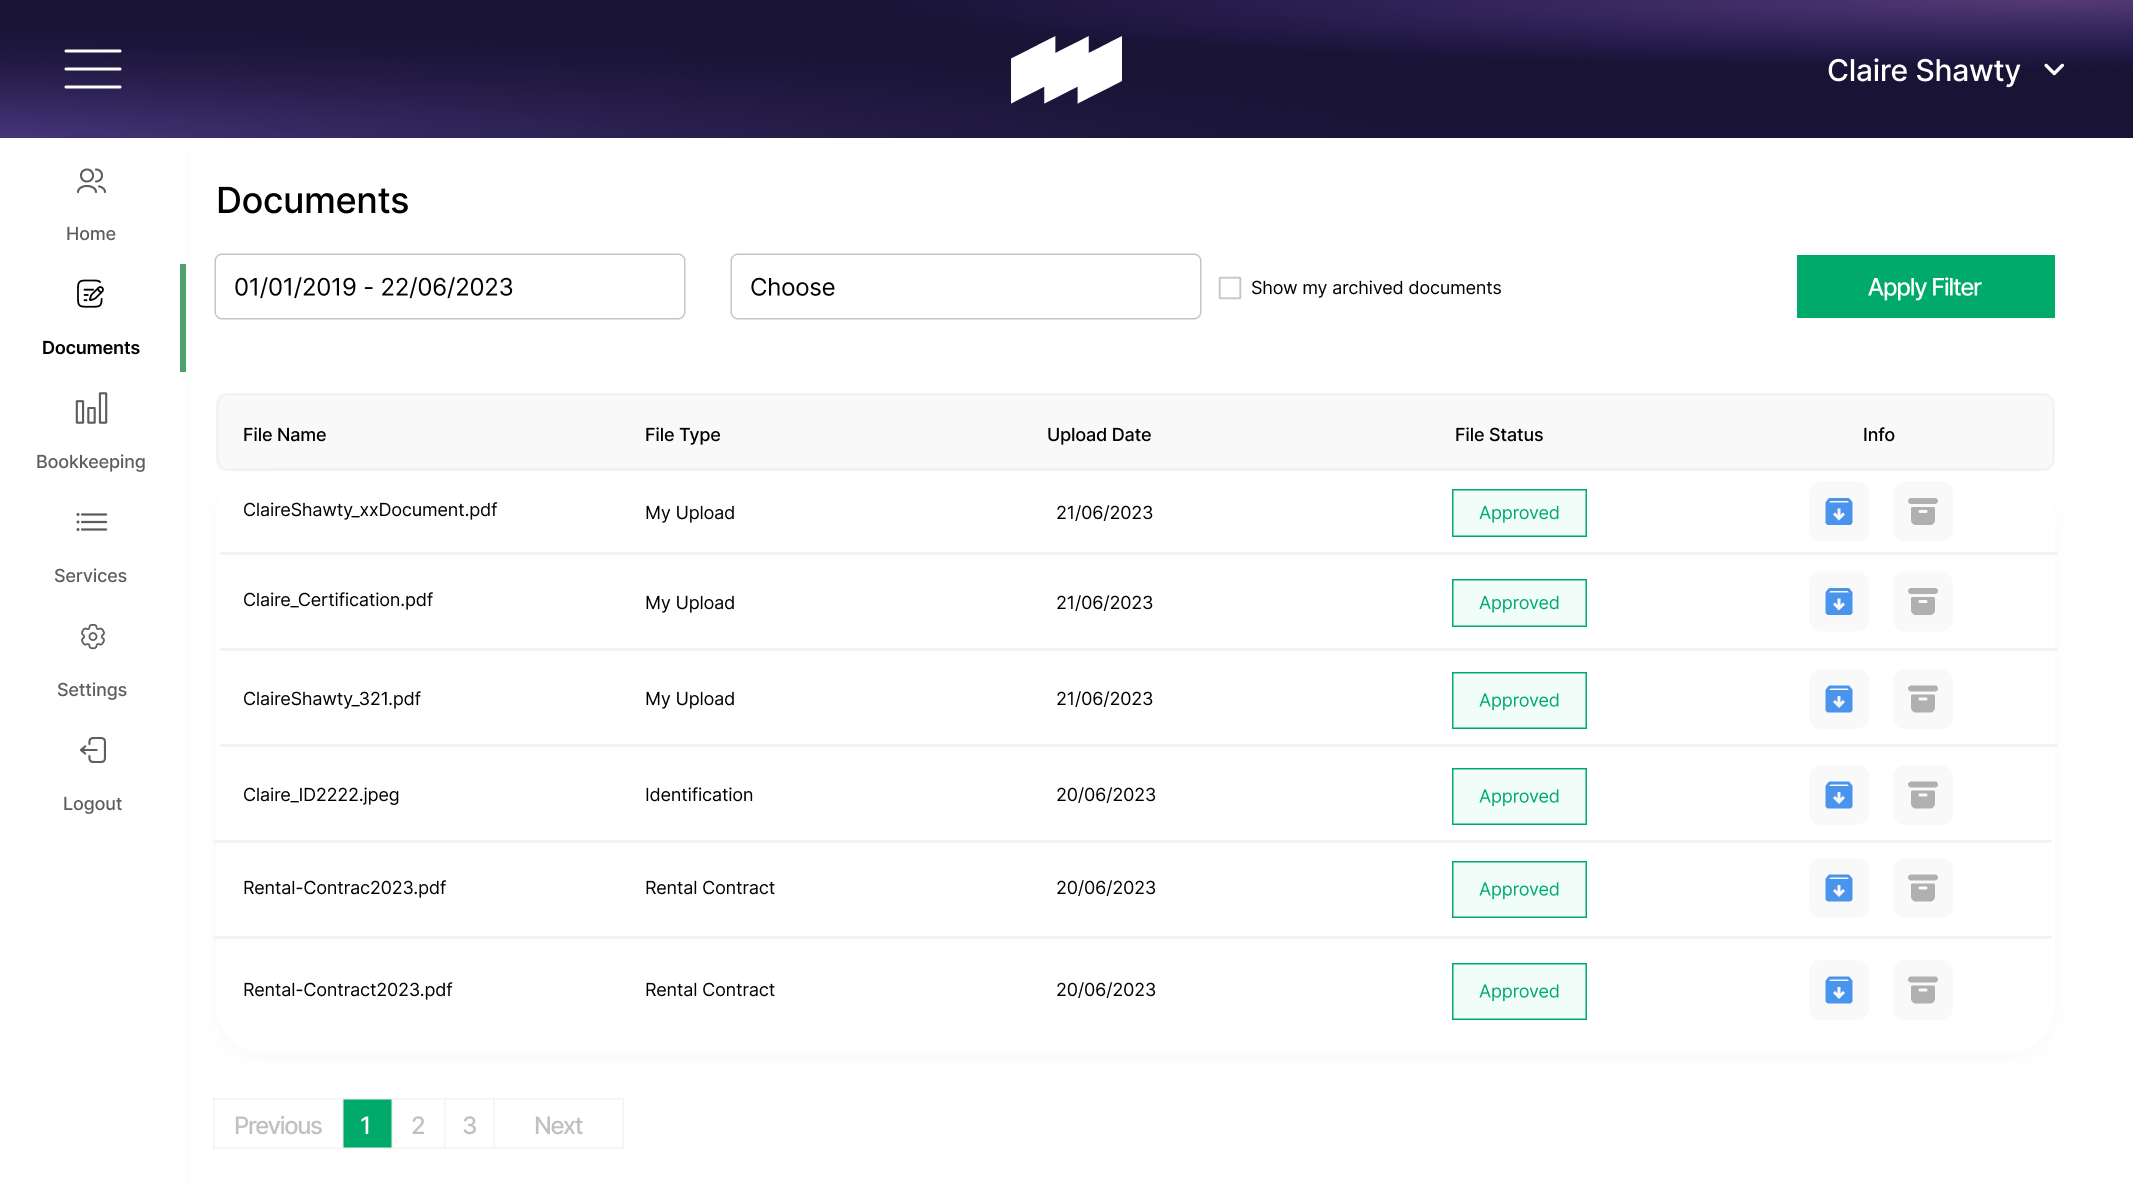
Task: Toggle Show my archived documents checkbox
Action: tap(1230, 288)
